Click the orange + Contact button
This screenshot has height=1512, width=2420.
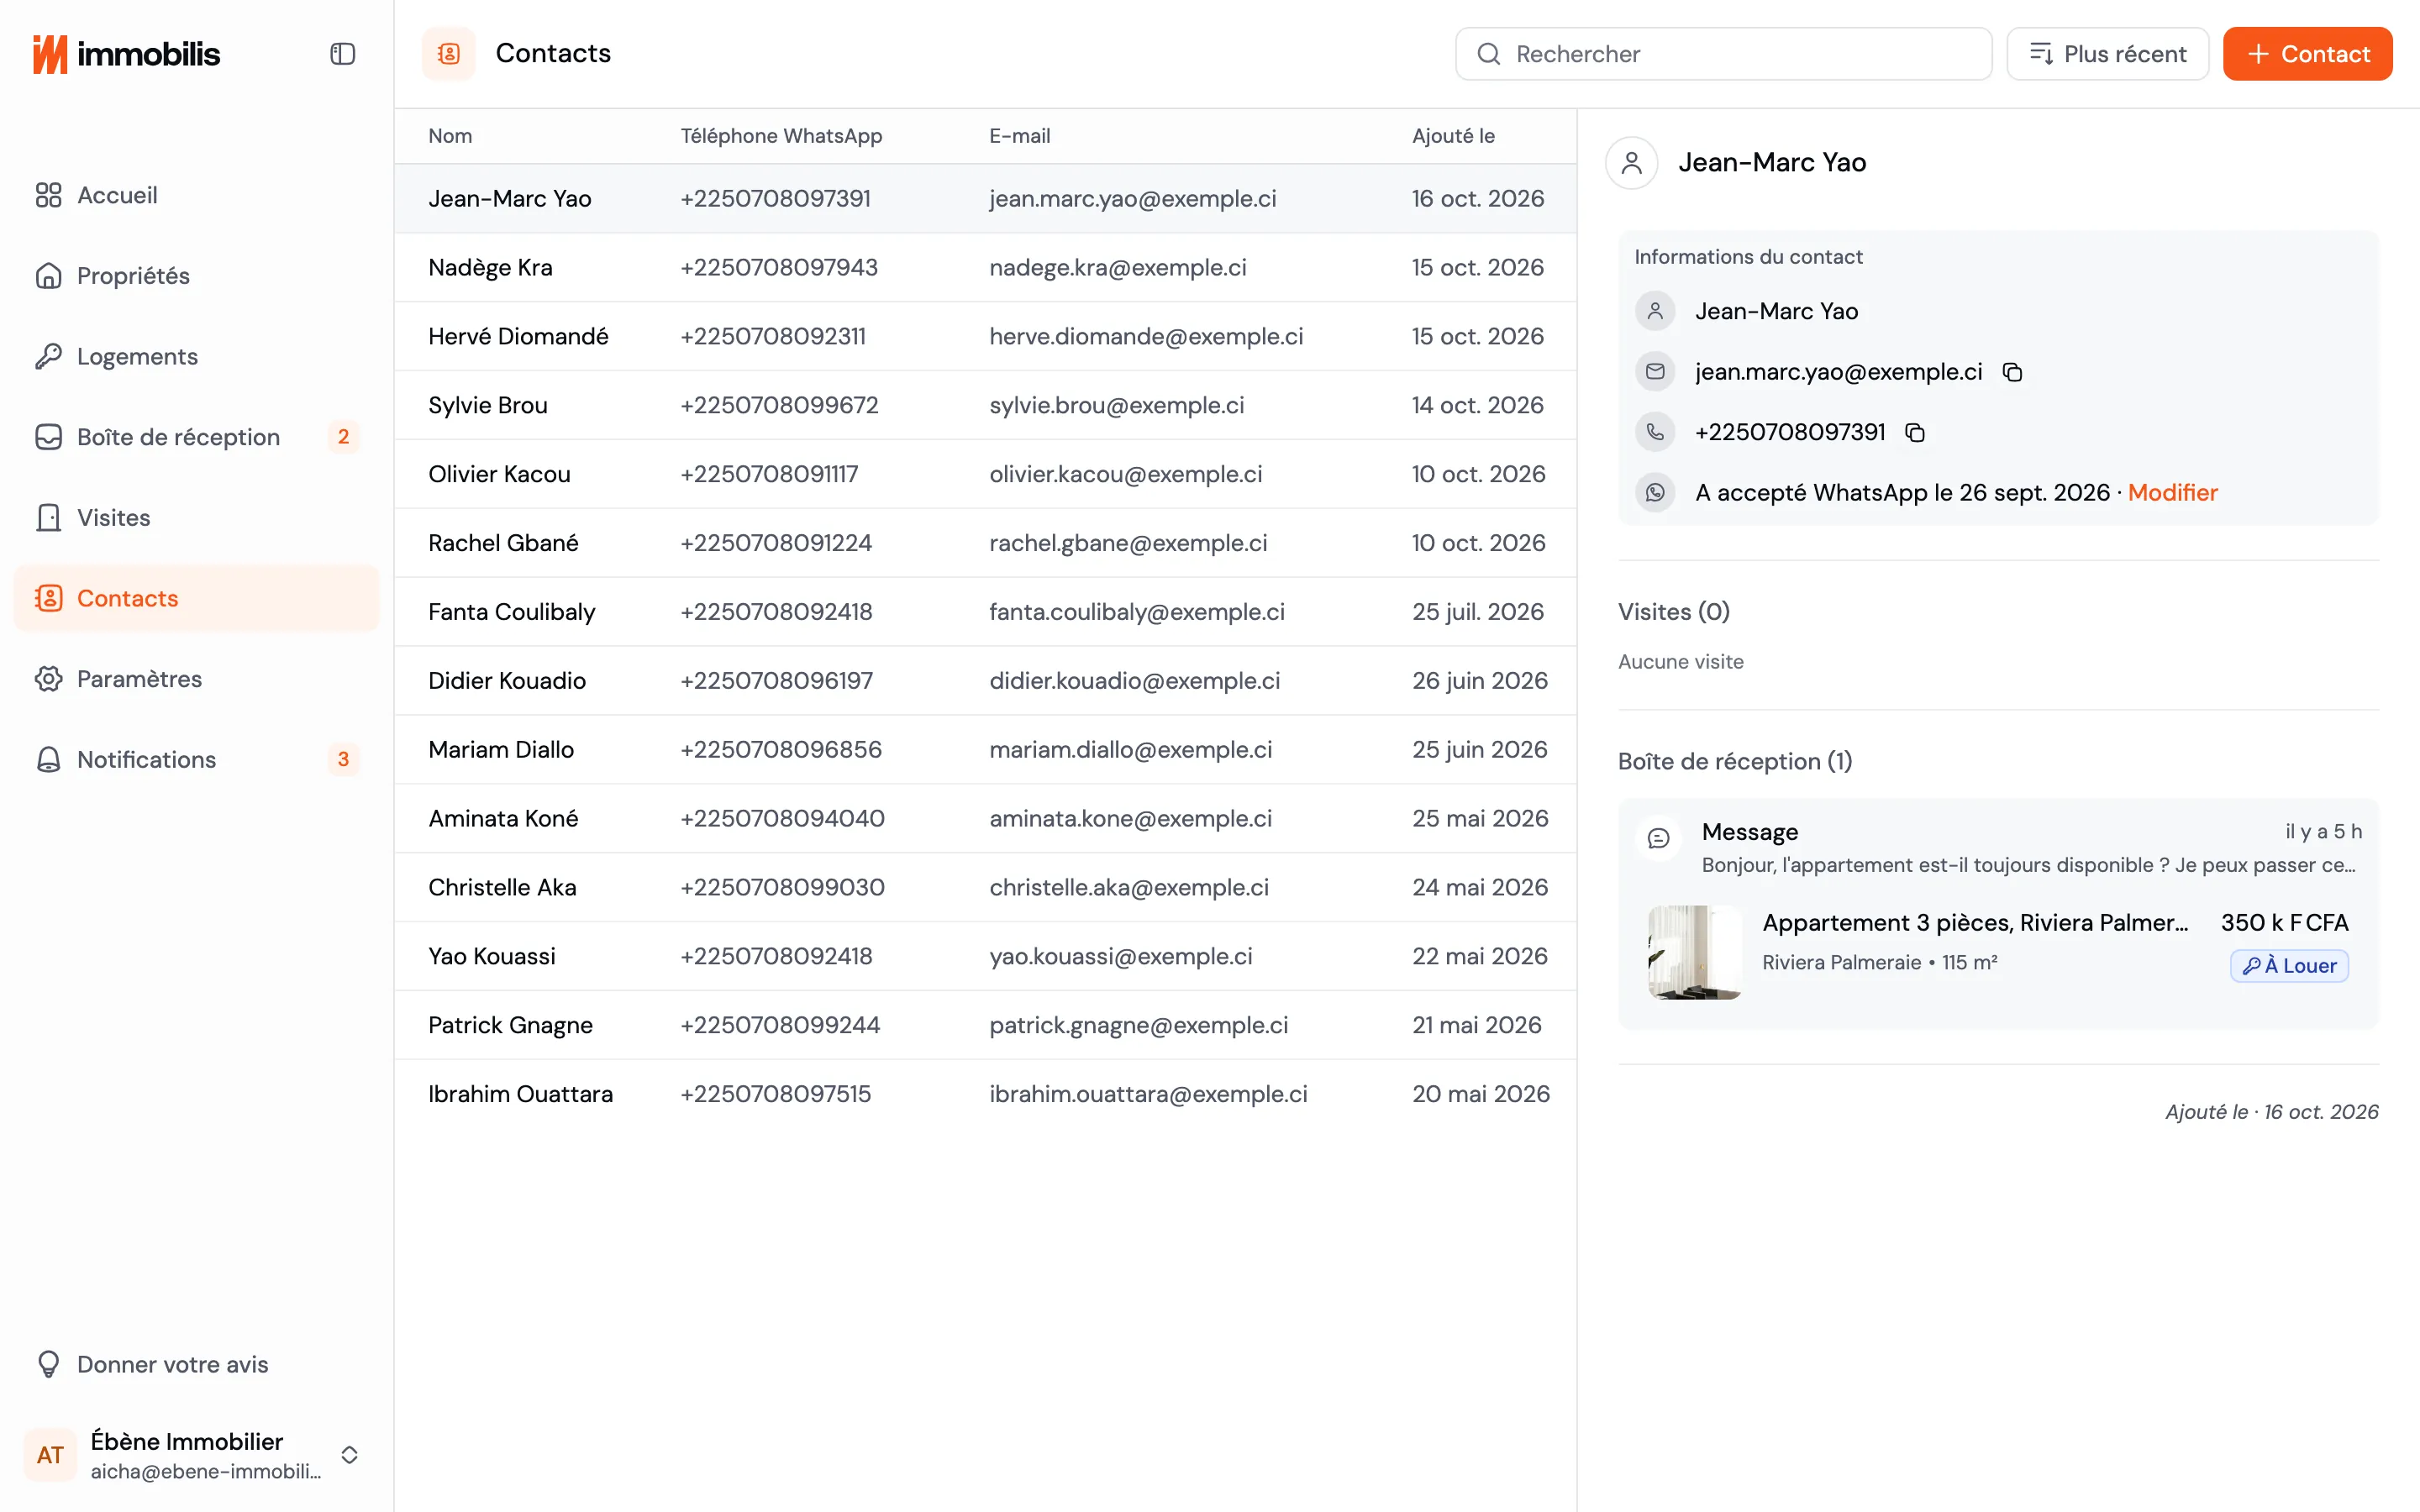point(2307,54)
